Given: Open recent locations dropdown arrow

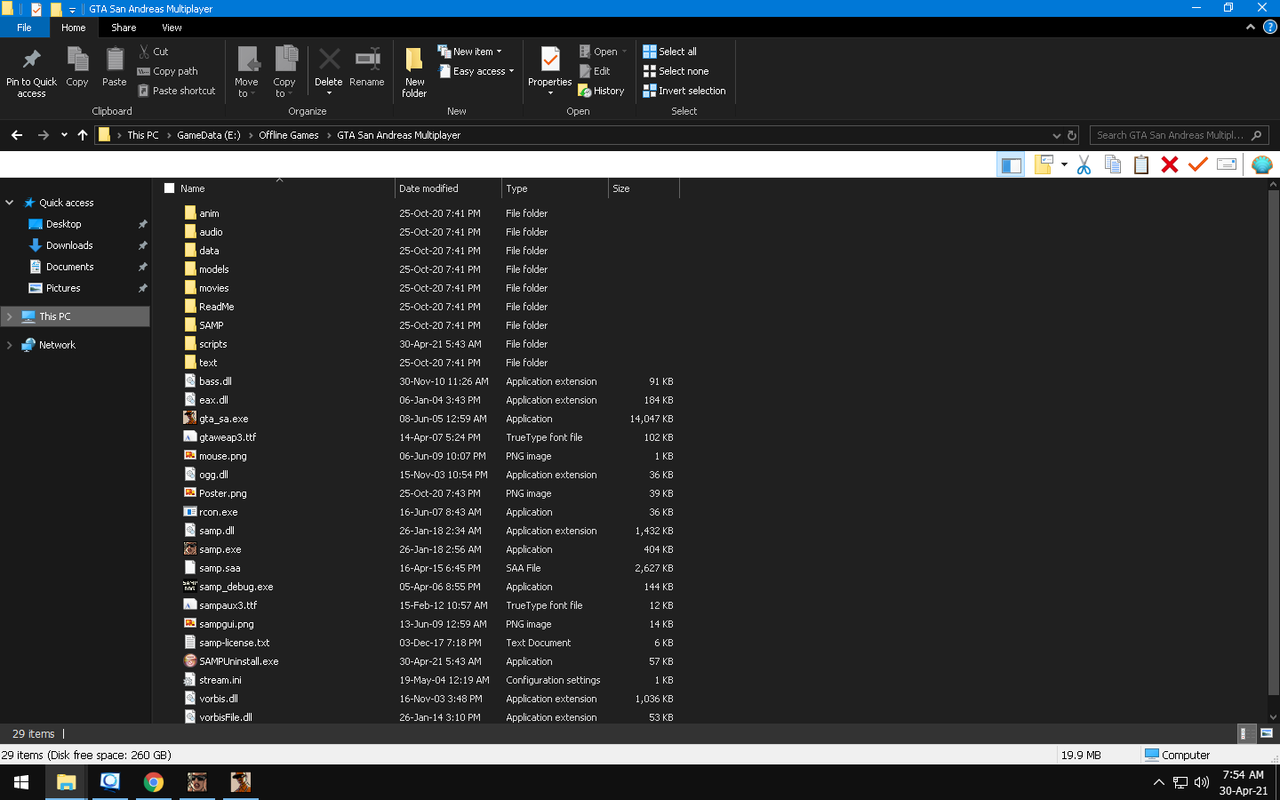Looking at the screenshot, I should (64, 135).
